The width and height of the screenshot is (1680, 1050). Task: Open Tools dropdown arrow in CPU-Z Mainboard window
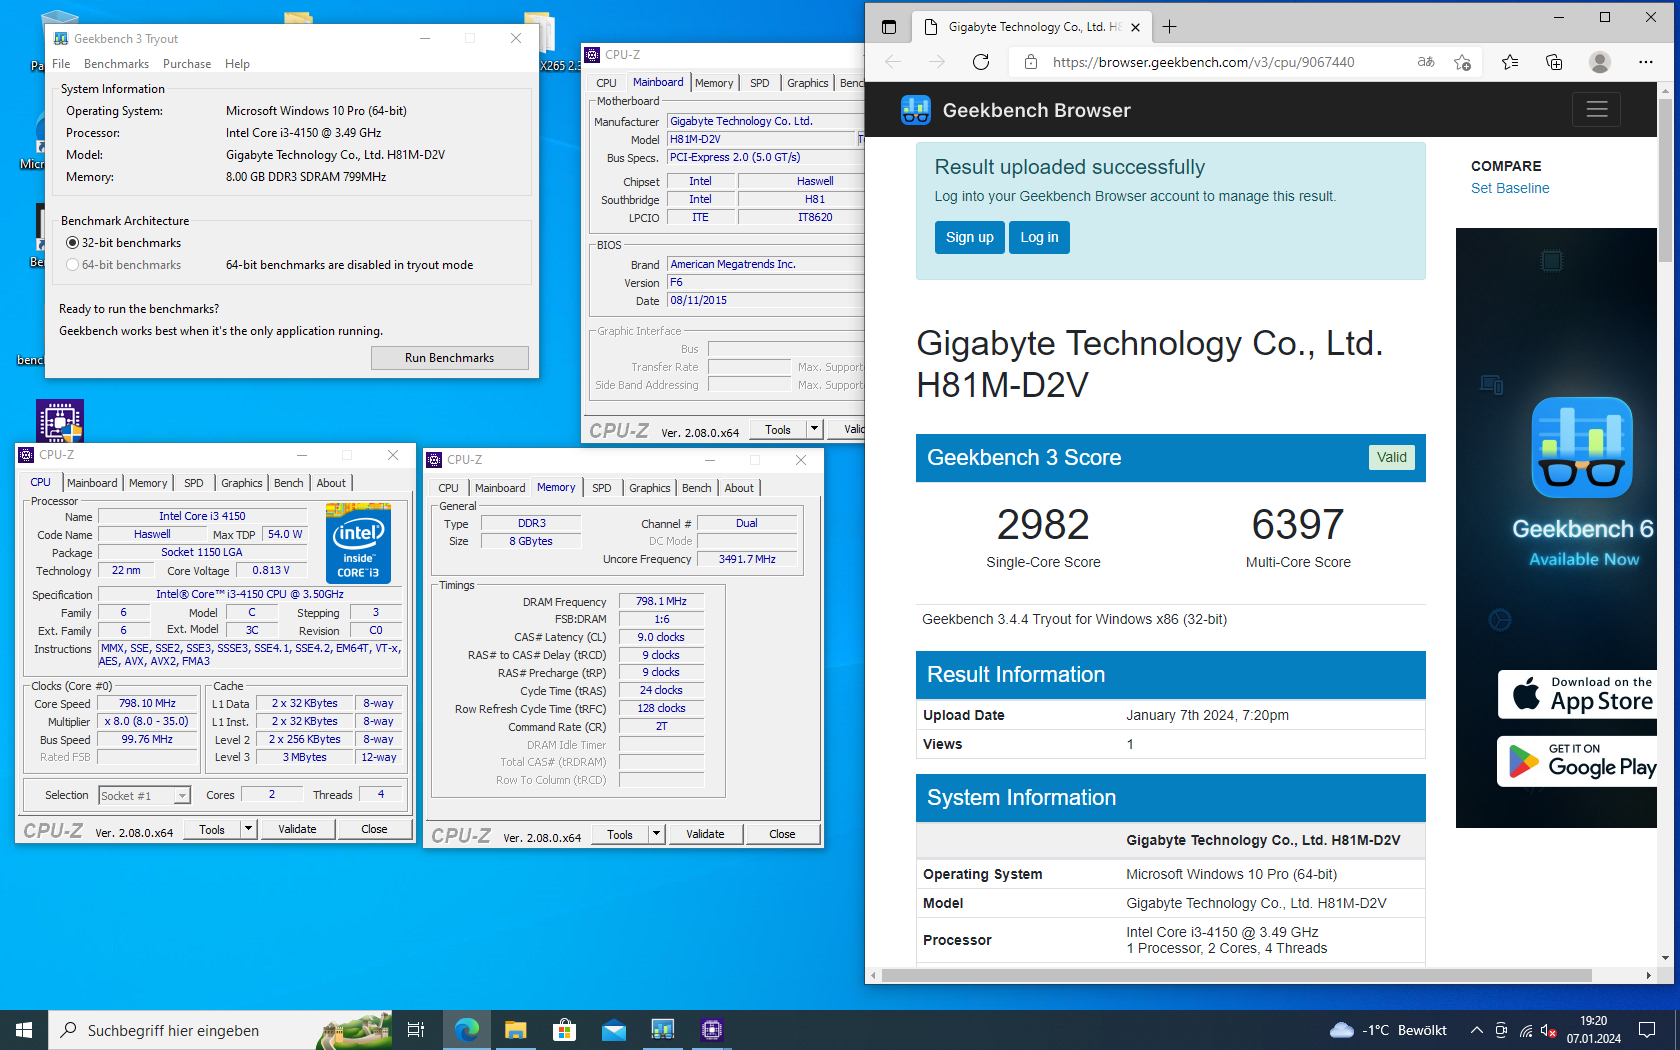click(x=814, y=430)
